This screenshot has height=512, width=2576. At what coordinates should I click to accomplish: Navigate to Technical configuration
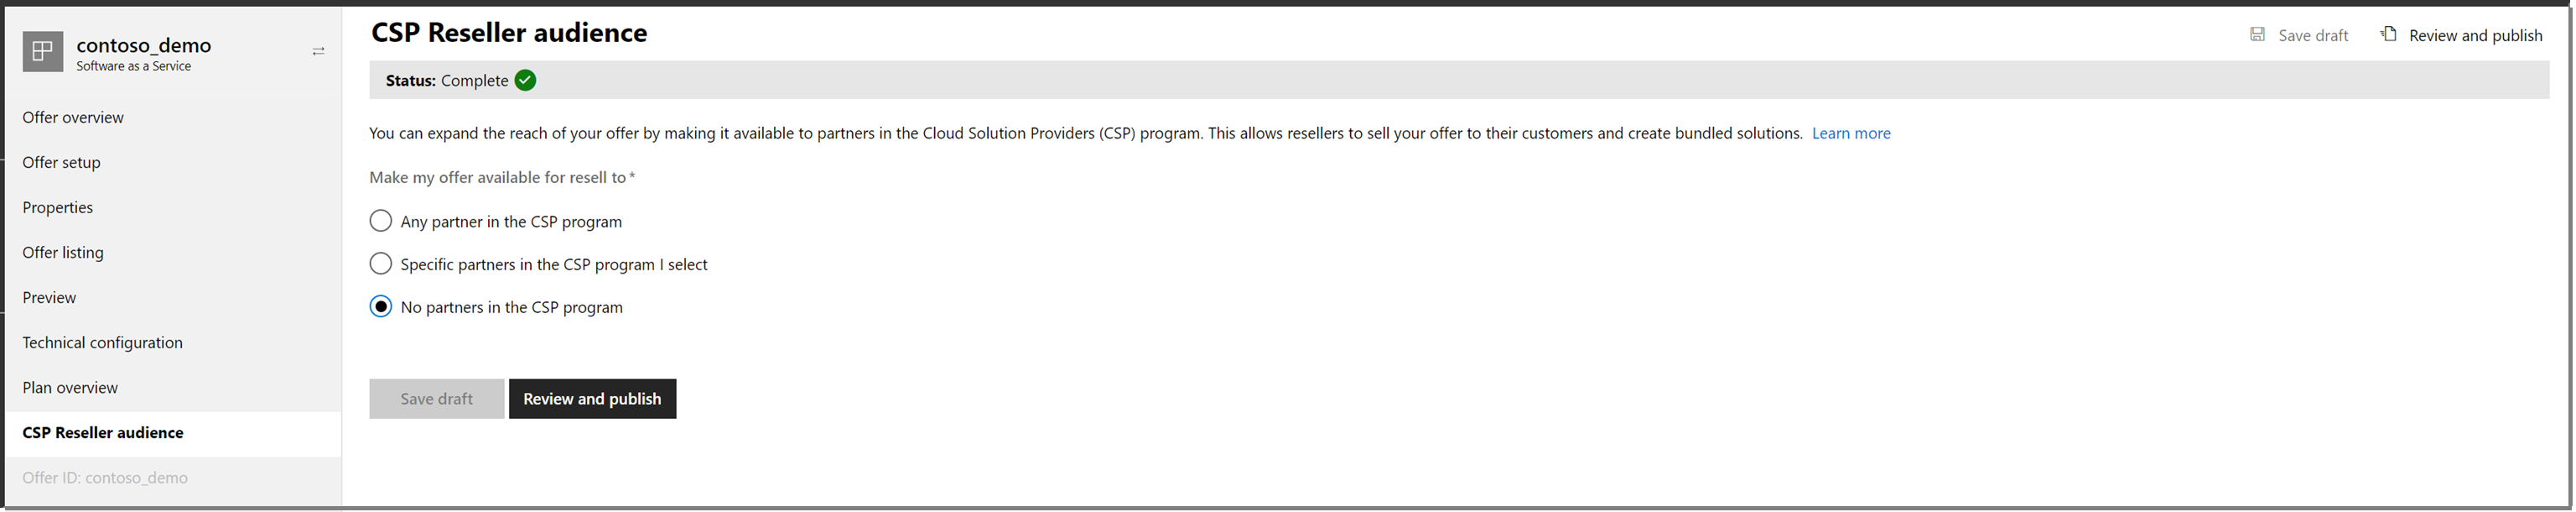pos(102,342)
